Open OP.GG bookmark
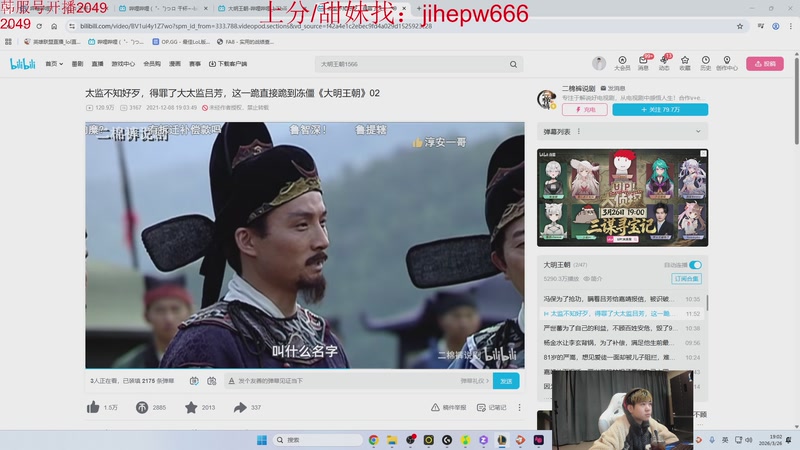800x450 pixels. [x=182, y=42]
